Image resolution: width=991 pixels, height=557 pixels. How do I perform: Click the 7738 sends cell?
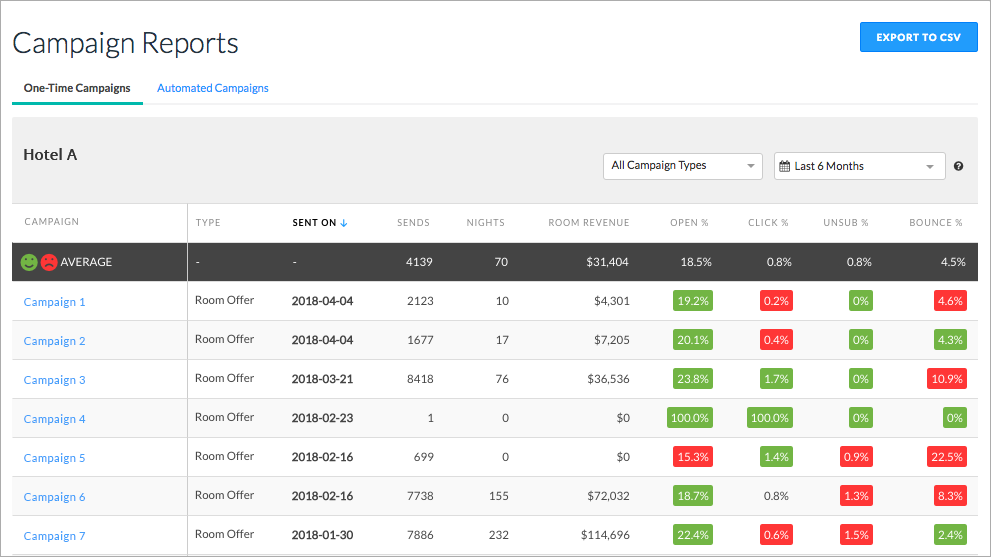coord(420,496)
